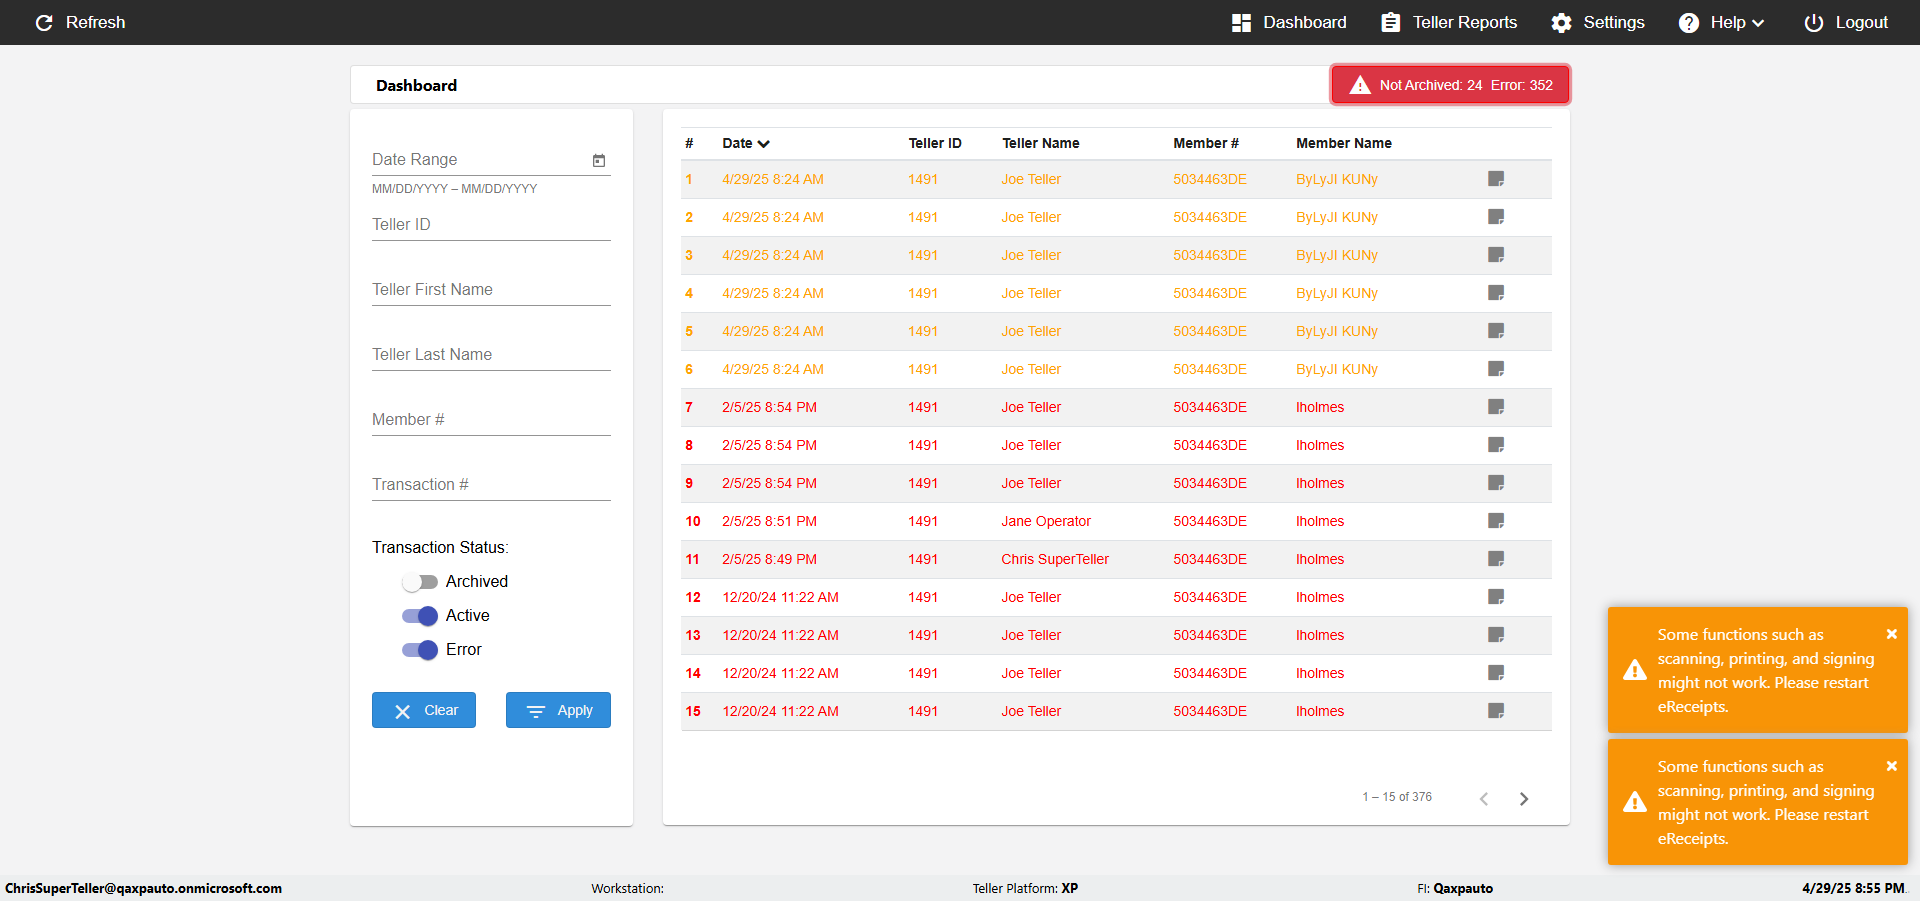Click the Not Archived / Error alert badge
The image size is (1920, 901).
(x=1450, y=85)
